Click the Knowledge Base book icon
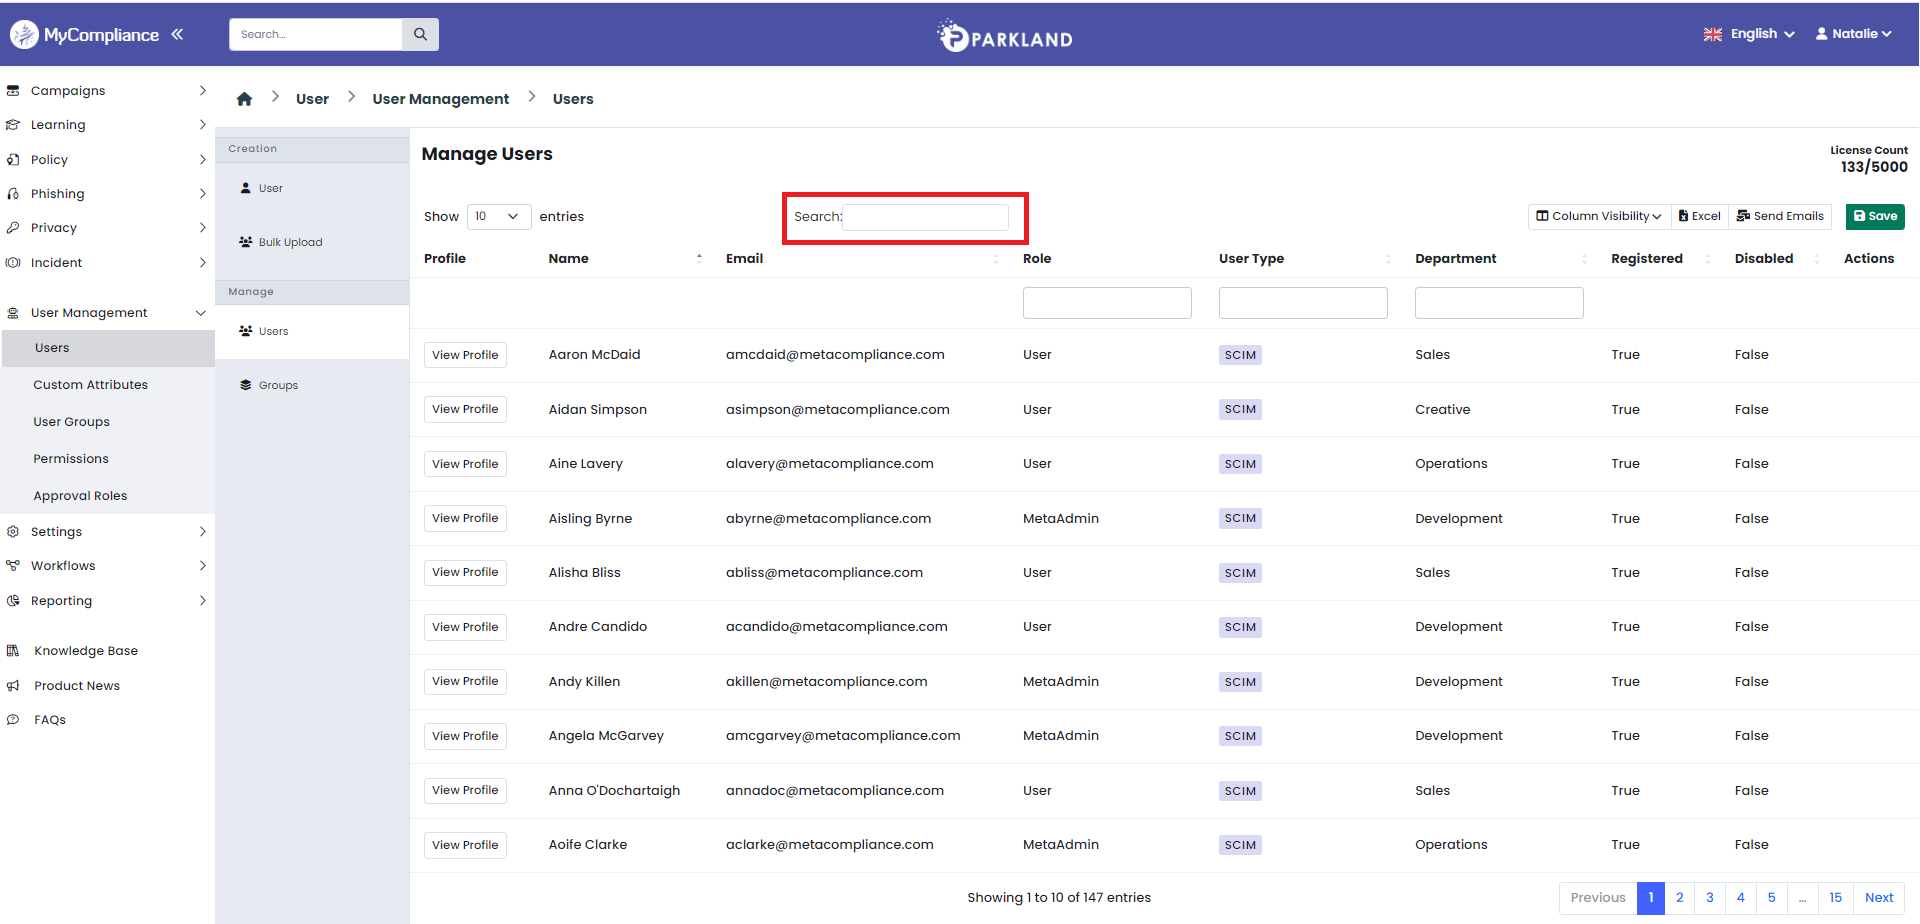 (x=13, y=651)
